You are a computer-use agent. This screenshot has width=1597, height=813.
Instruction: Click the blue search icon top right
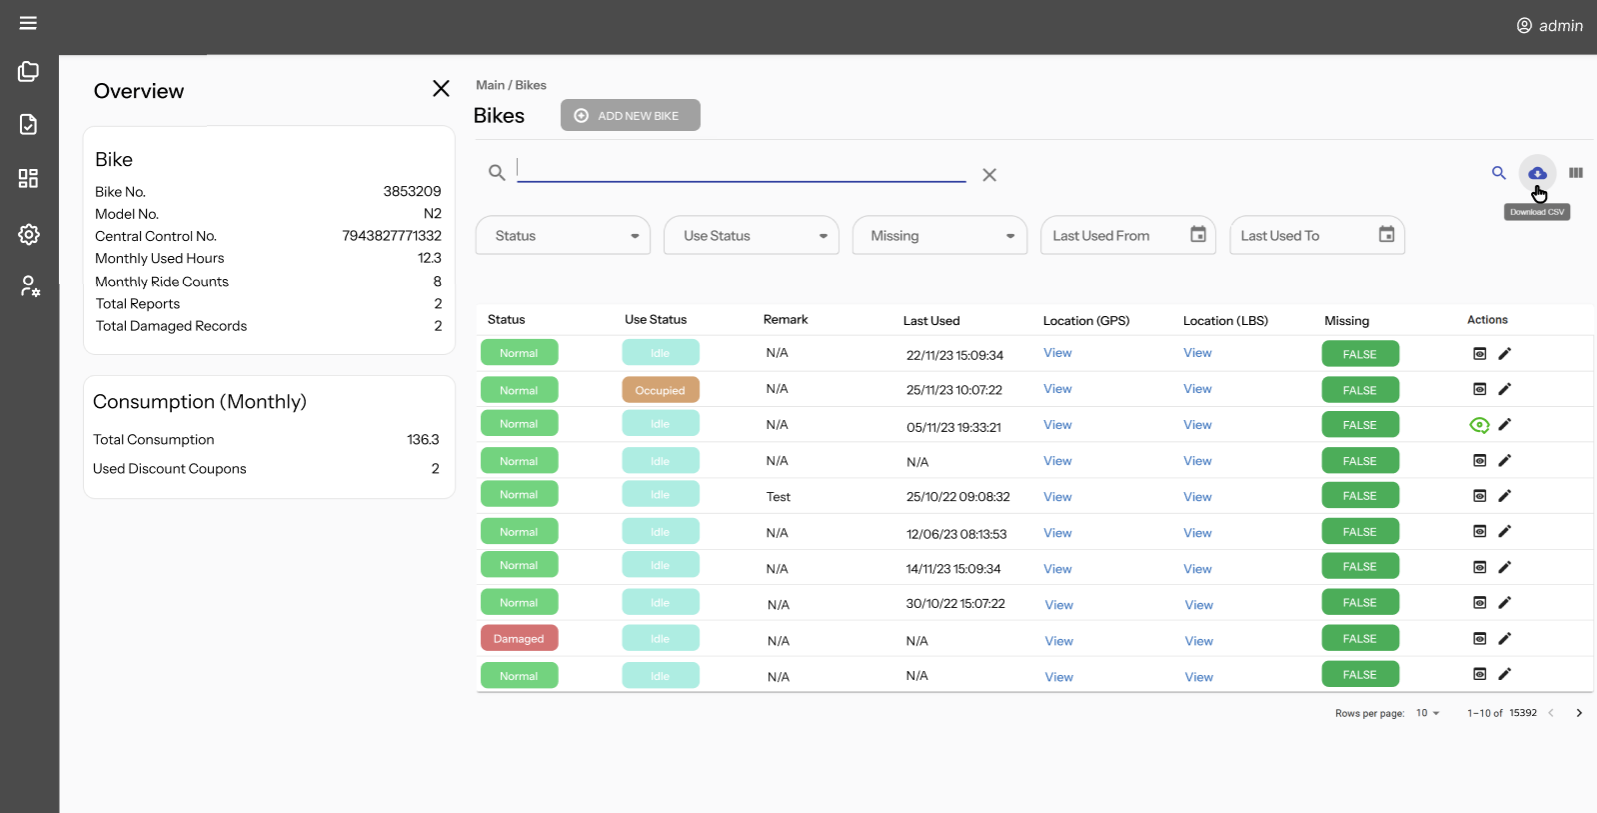point(1498,173)
